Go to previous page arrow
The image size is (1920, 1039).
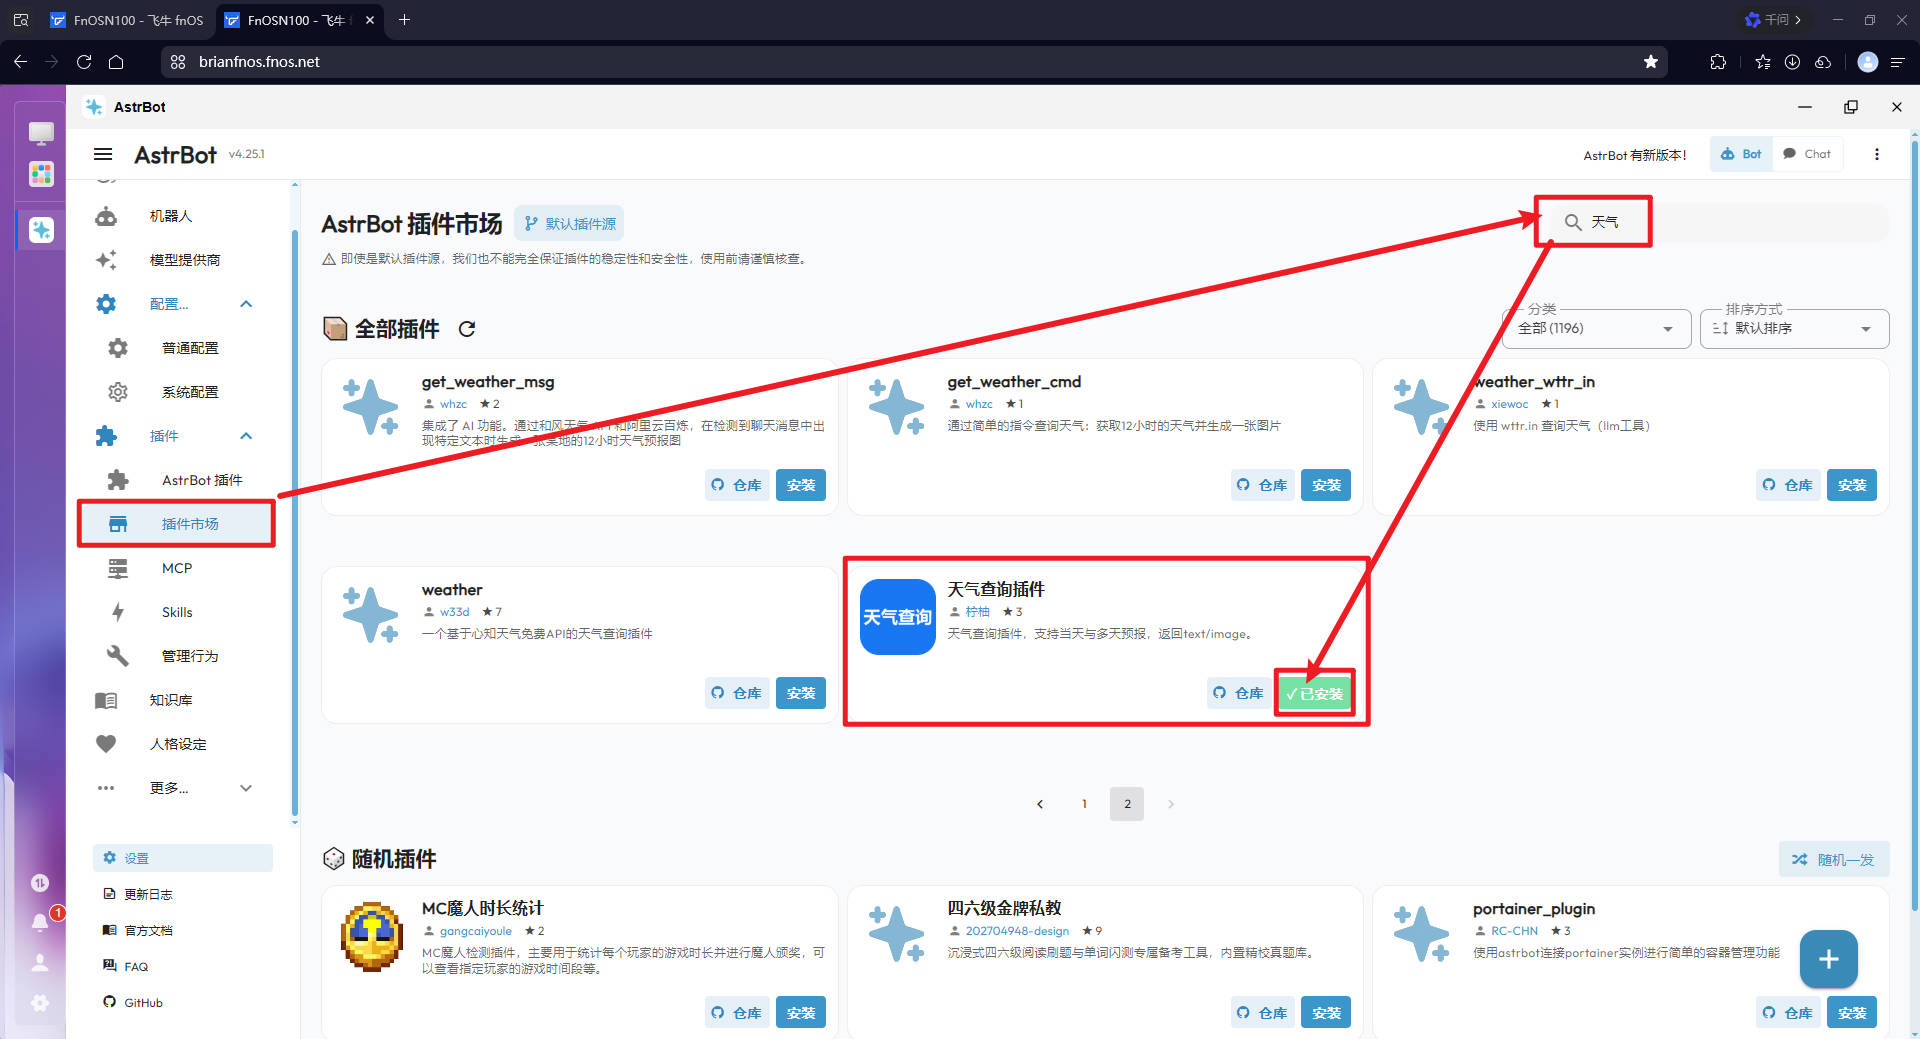[1040, 804]
